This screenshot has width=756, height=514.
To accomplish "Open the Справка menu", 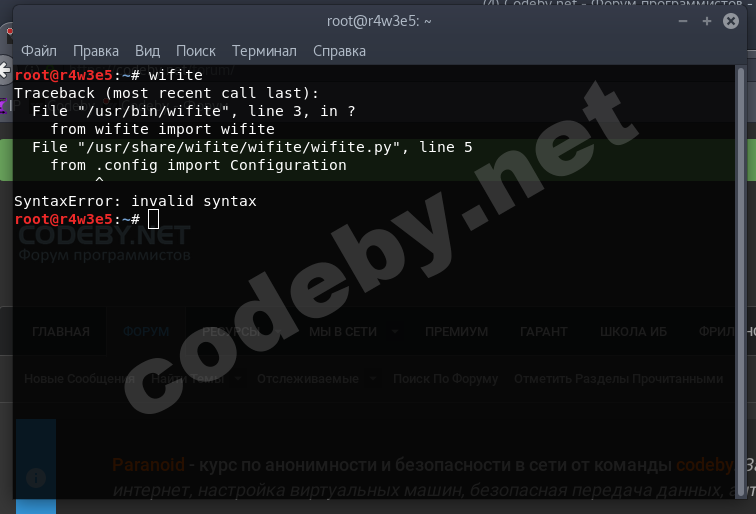I will [x=339, y=51].
